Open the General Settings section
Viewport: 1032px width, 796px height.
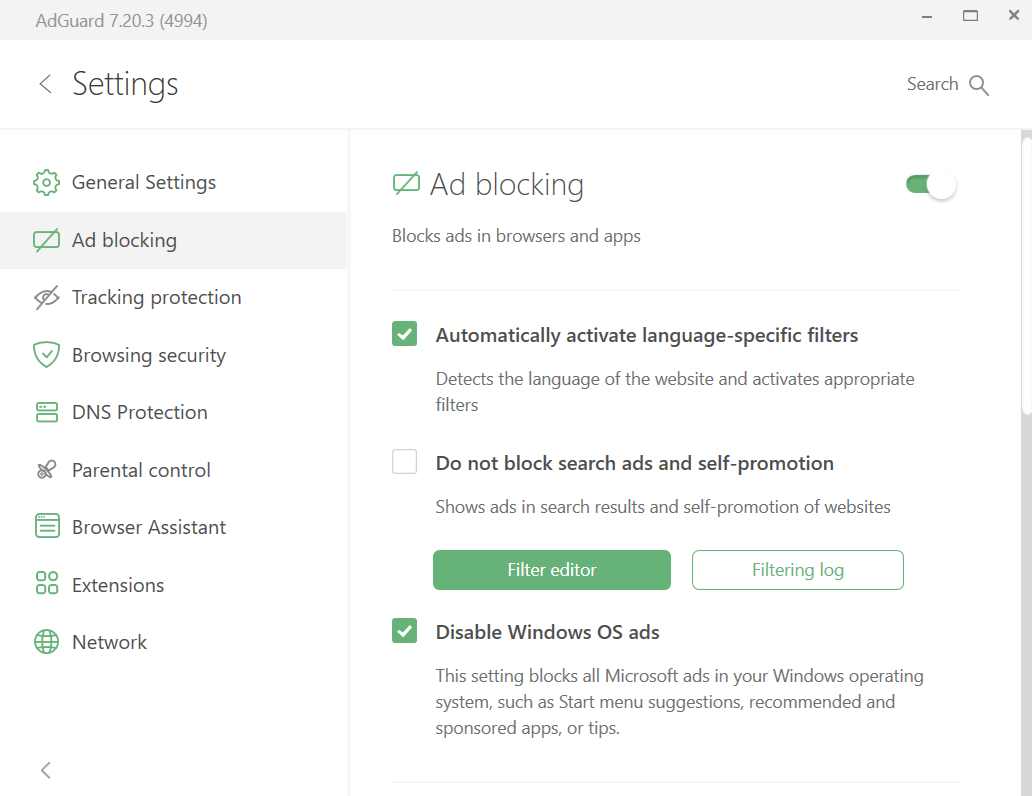(173, 182)
